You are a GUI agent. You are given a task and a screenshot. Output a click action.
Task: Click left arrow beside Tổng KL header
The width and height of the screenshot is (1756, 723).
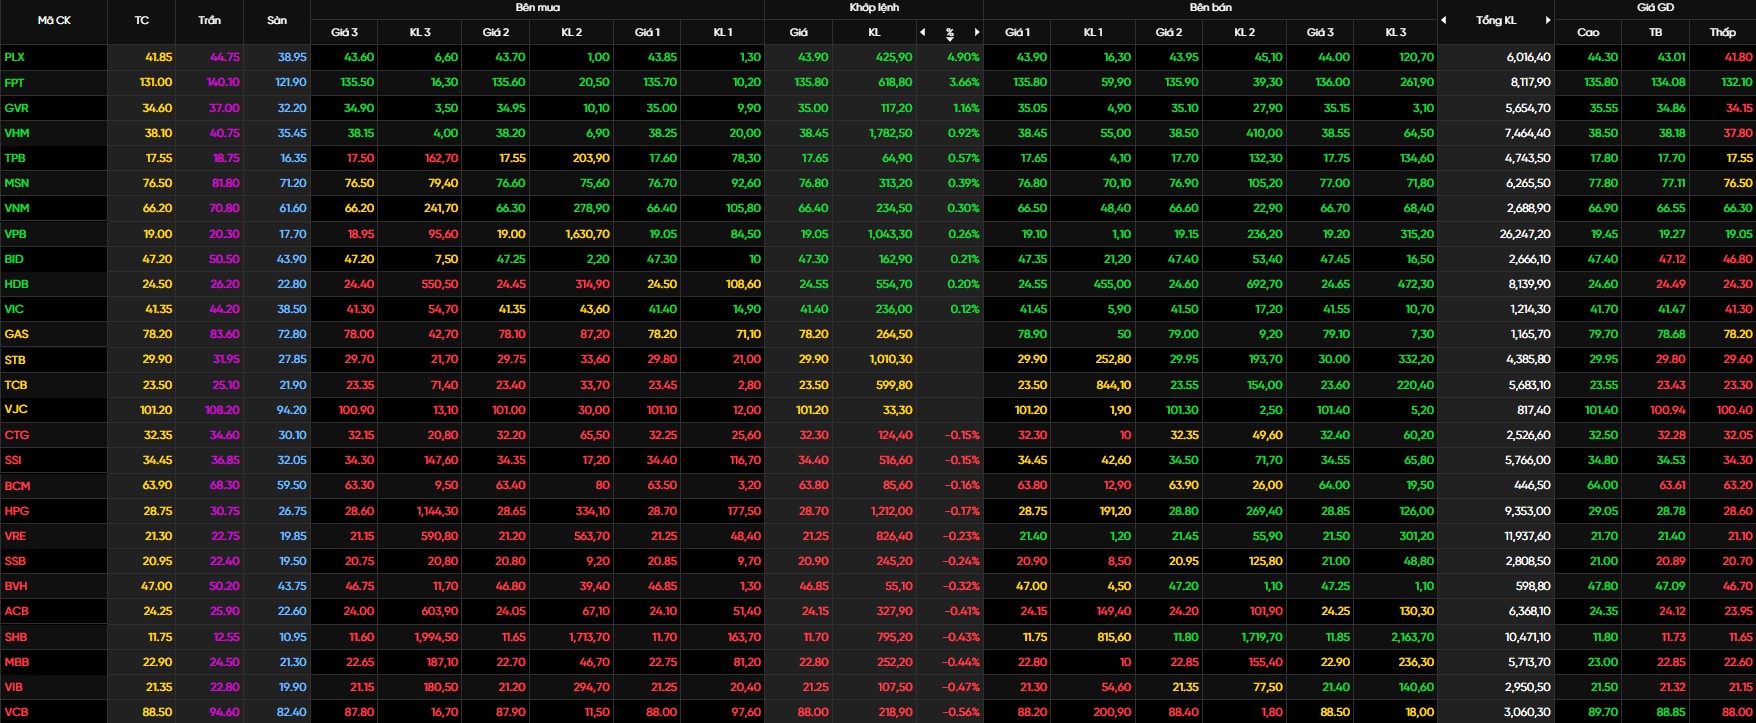(1444, 20)
